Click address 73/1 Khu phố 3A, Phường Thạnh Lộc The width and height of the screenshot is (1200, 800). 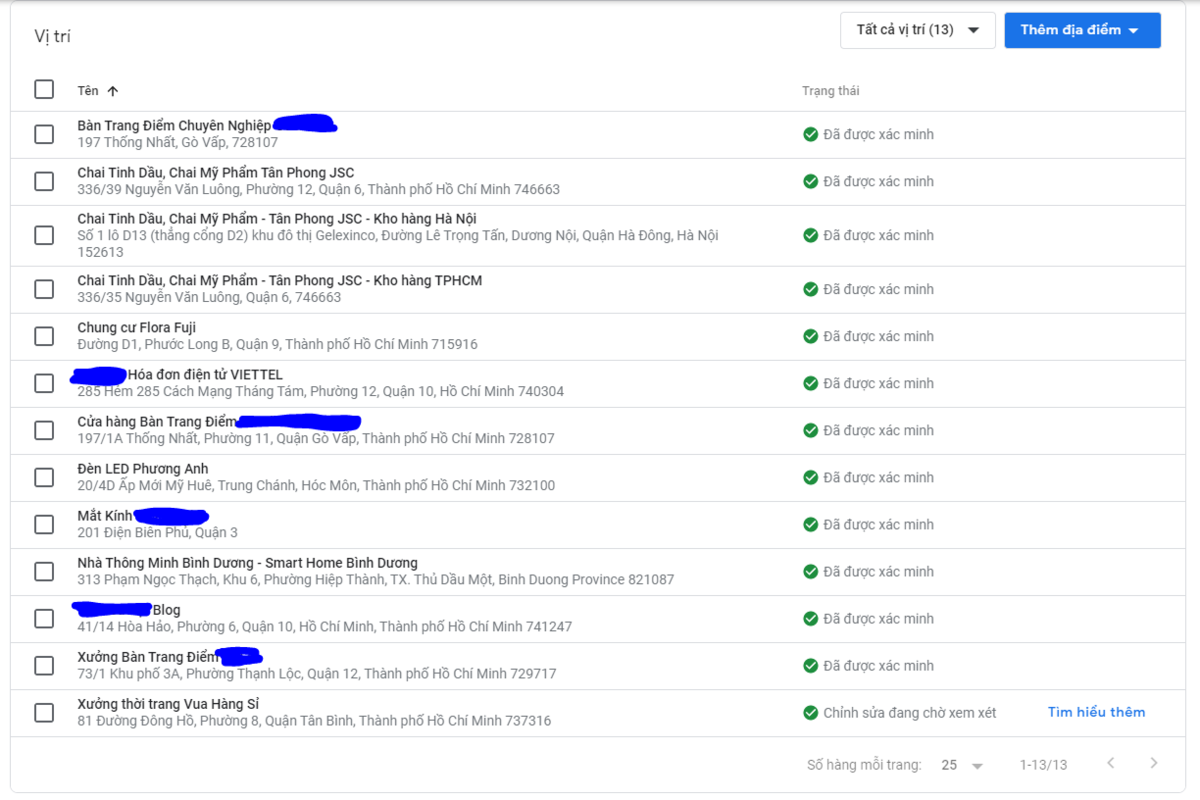[x=317, y=673]
